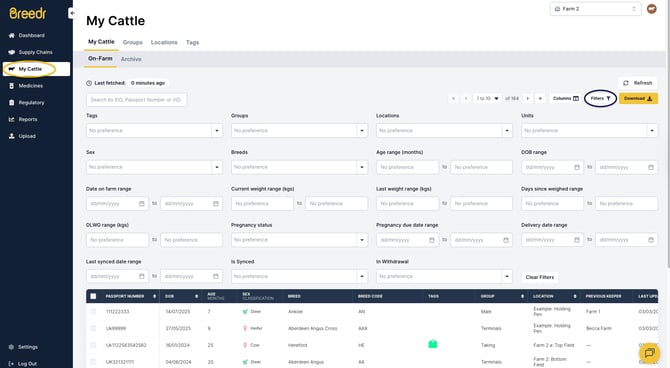Image resolution: width=670 pixels, height=368 pixels.
Task: Expand the Sex filter dropdown
Action: pyautogui.click(x=217, y=167)
